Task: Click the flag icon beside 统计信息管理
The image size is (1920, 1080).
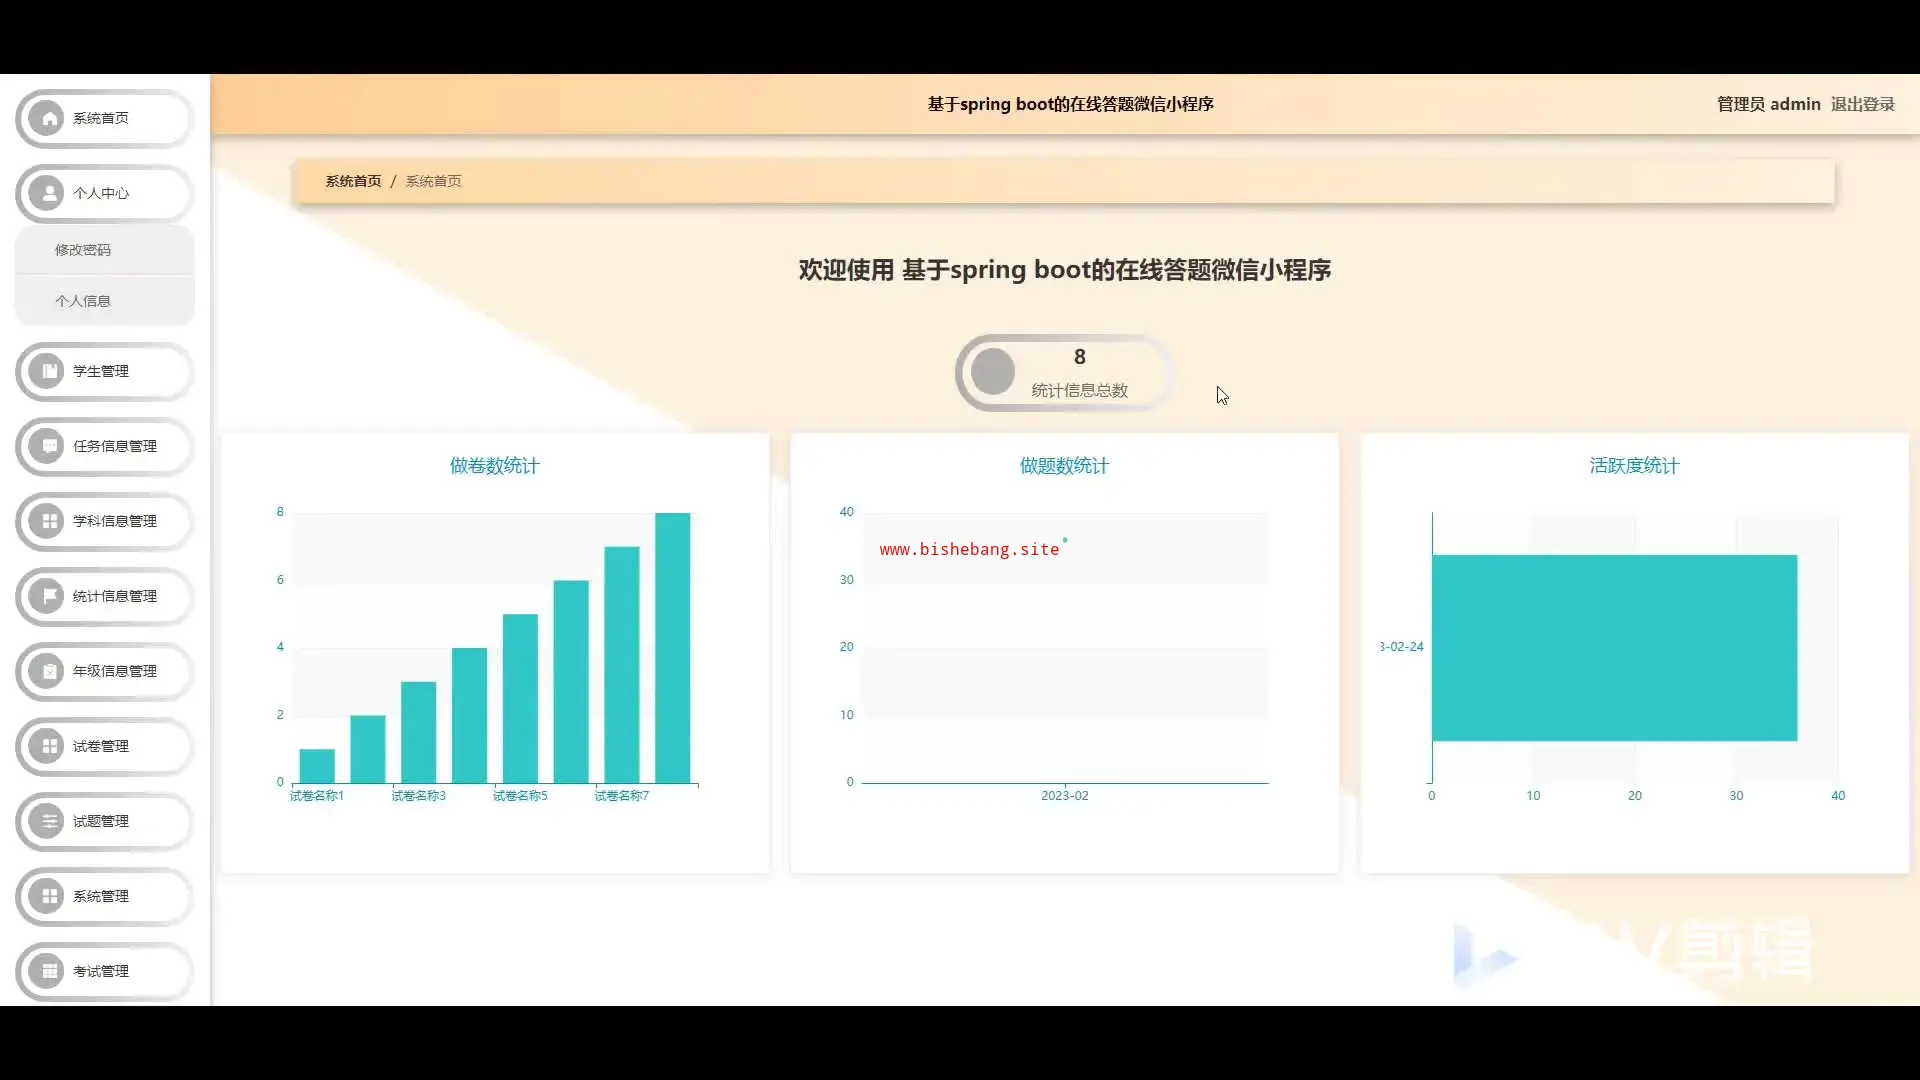Action: click(x=48, y=596)
